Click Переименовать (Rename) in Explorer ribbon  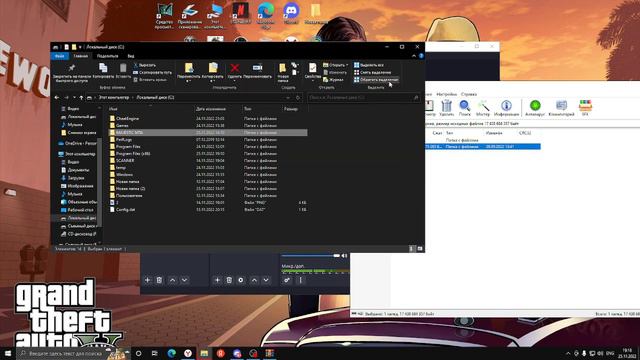coord(258,71)
